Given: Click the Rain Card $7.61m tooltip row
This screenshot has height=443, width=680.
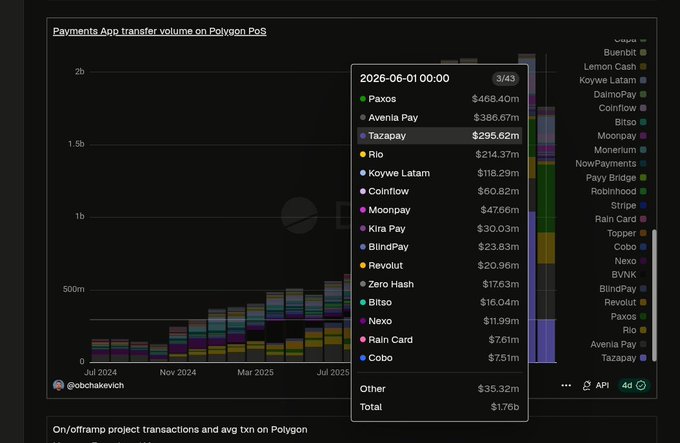Looking at the screenshot, I should pyautogui.click(x=439, y=339).
